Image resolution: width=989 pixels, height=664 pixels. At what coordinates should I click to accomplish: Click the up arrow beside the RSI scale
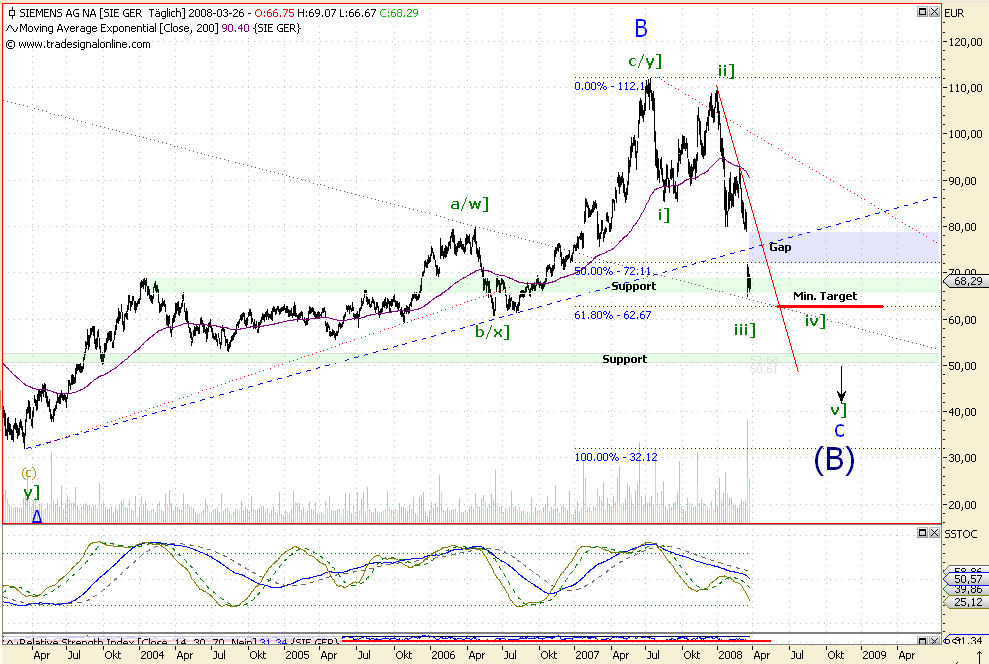coord(980,654)
